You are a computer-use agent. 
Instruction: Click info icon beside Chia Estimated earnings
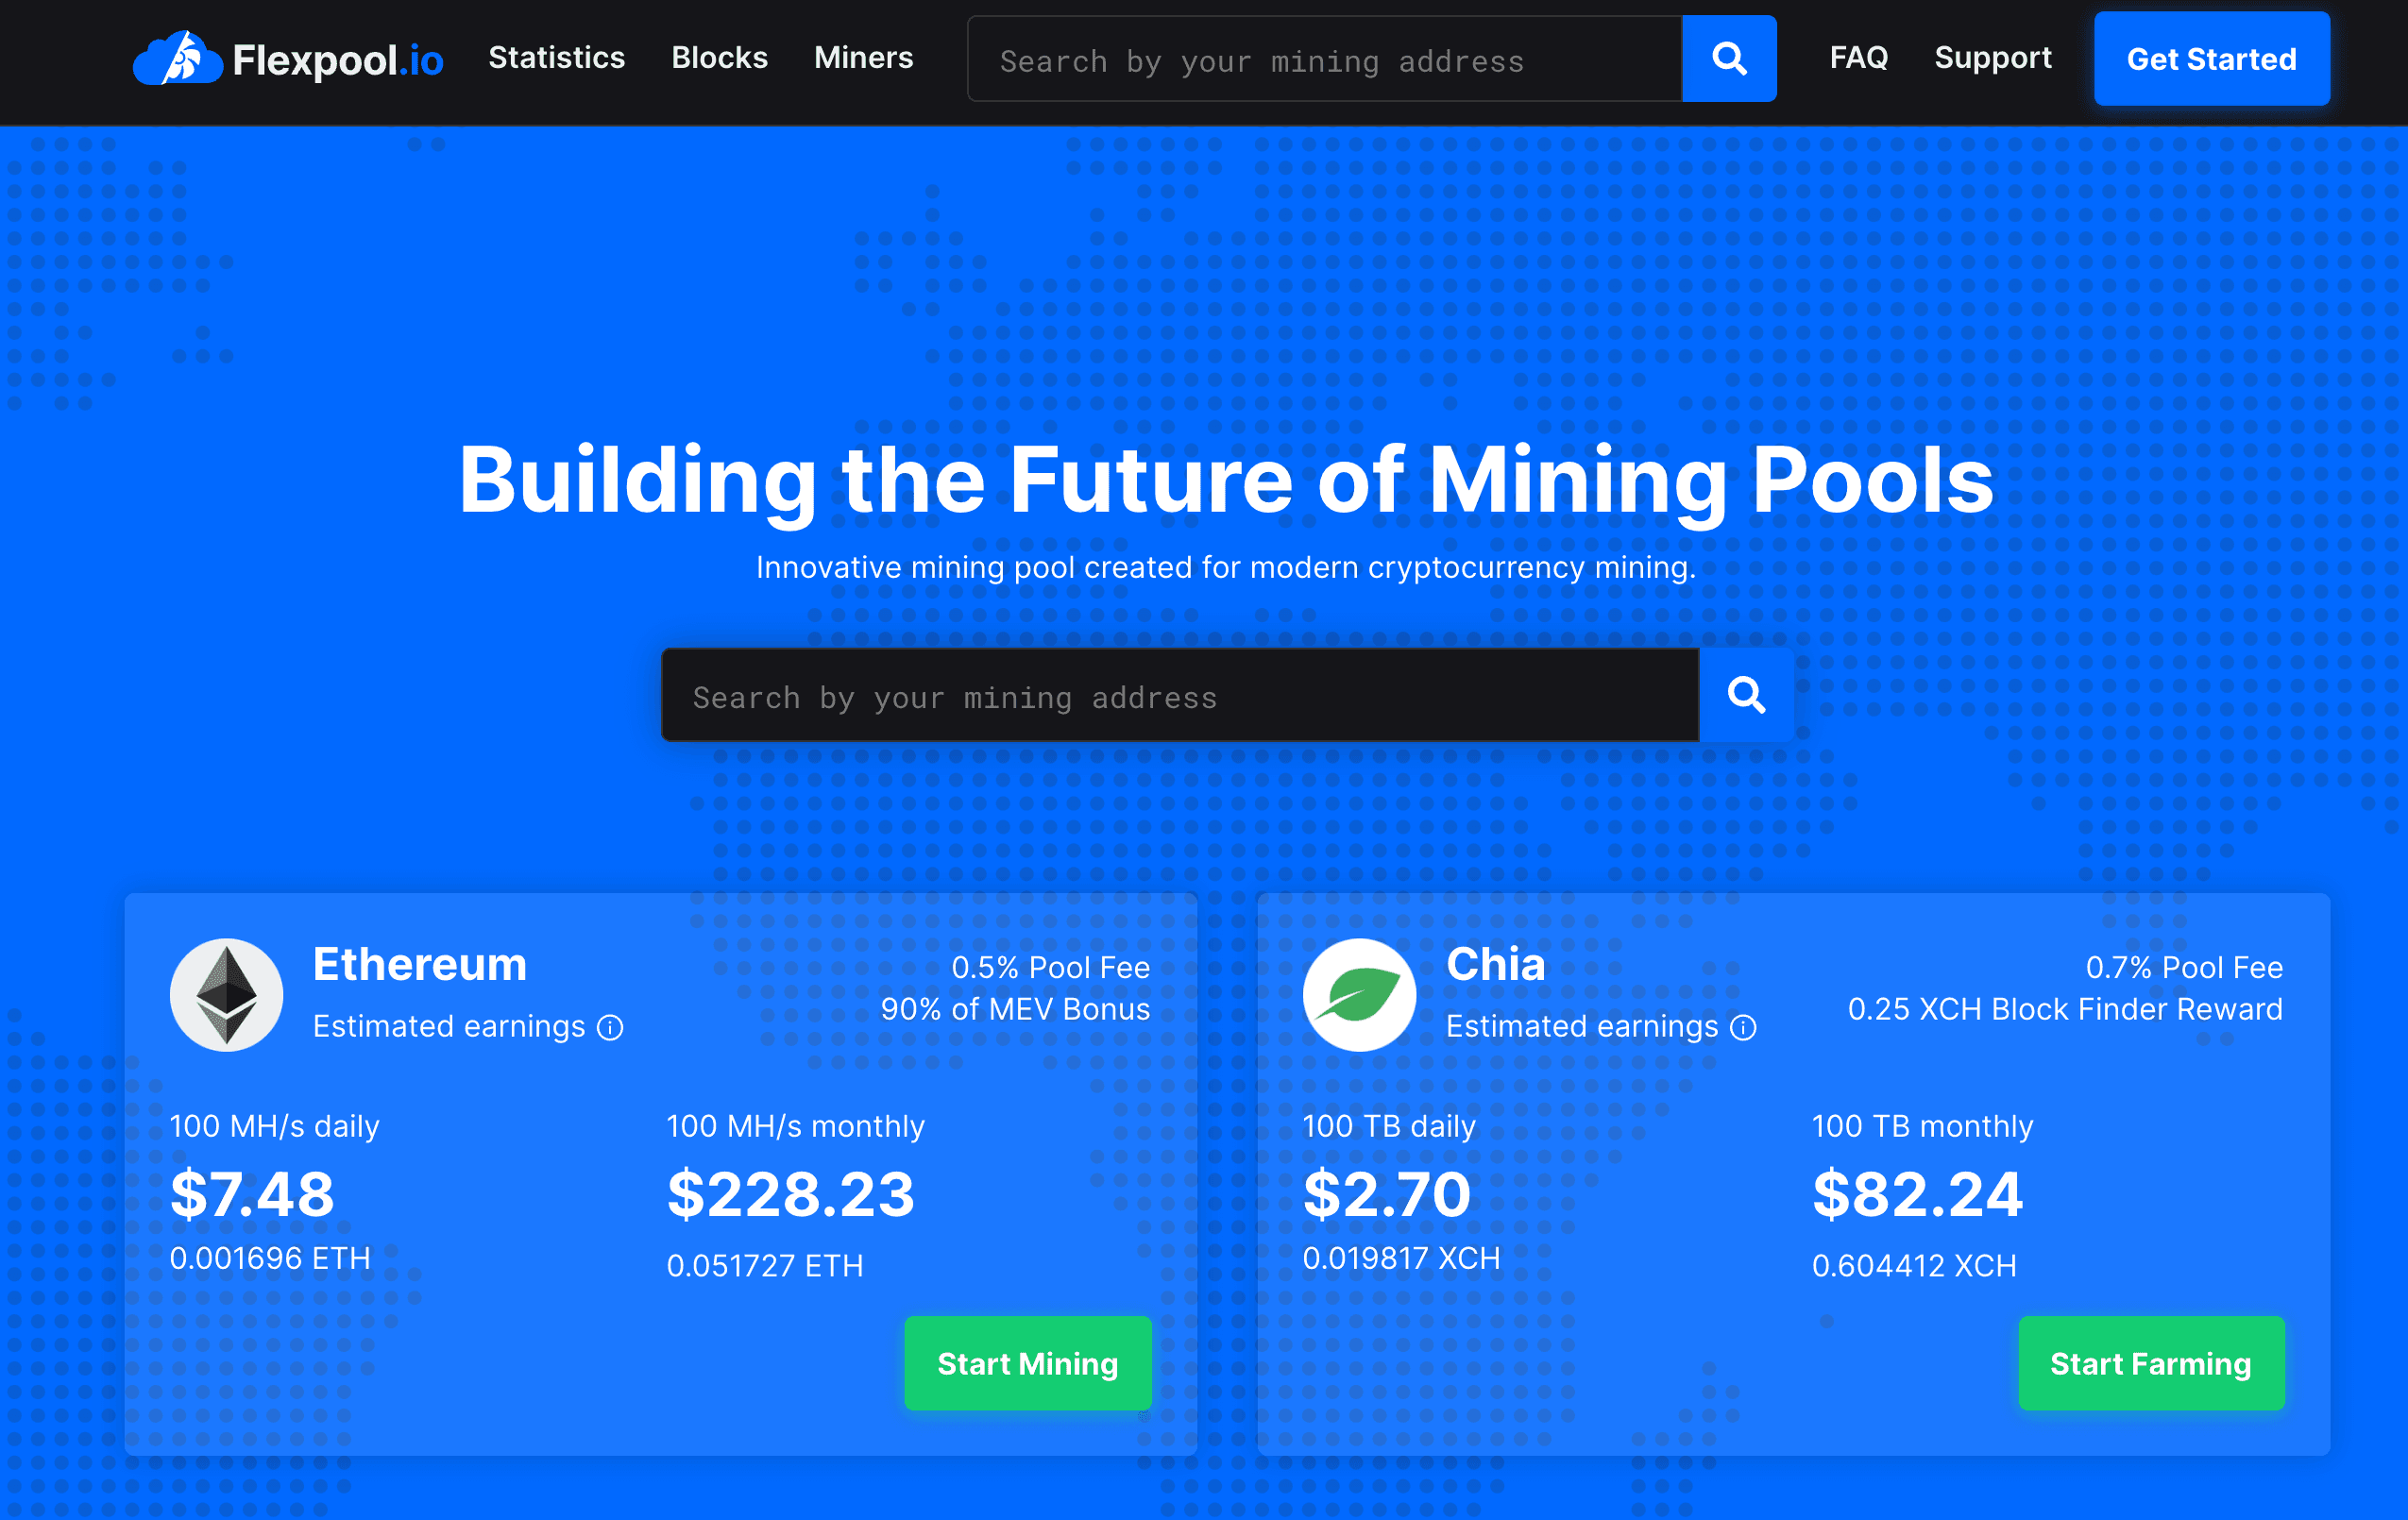pos(1743,1028)
